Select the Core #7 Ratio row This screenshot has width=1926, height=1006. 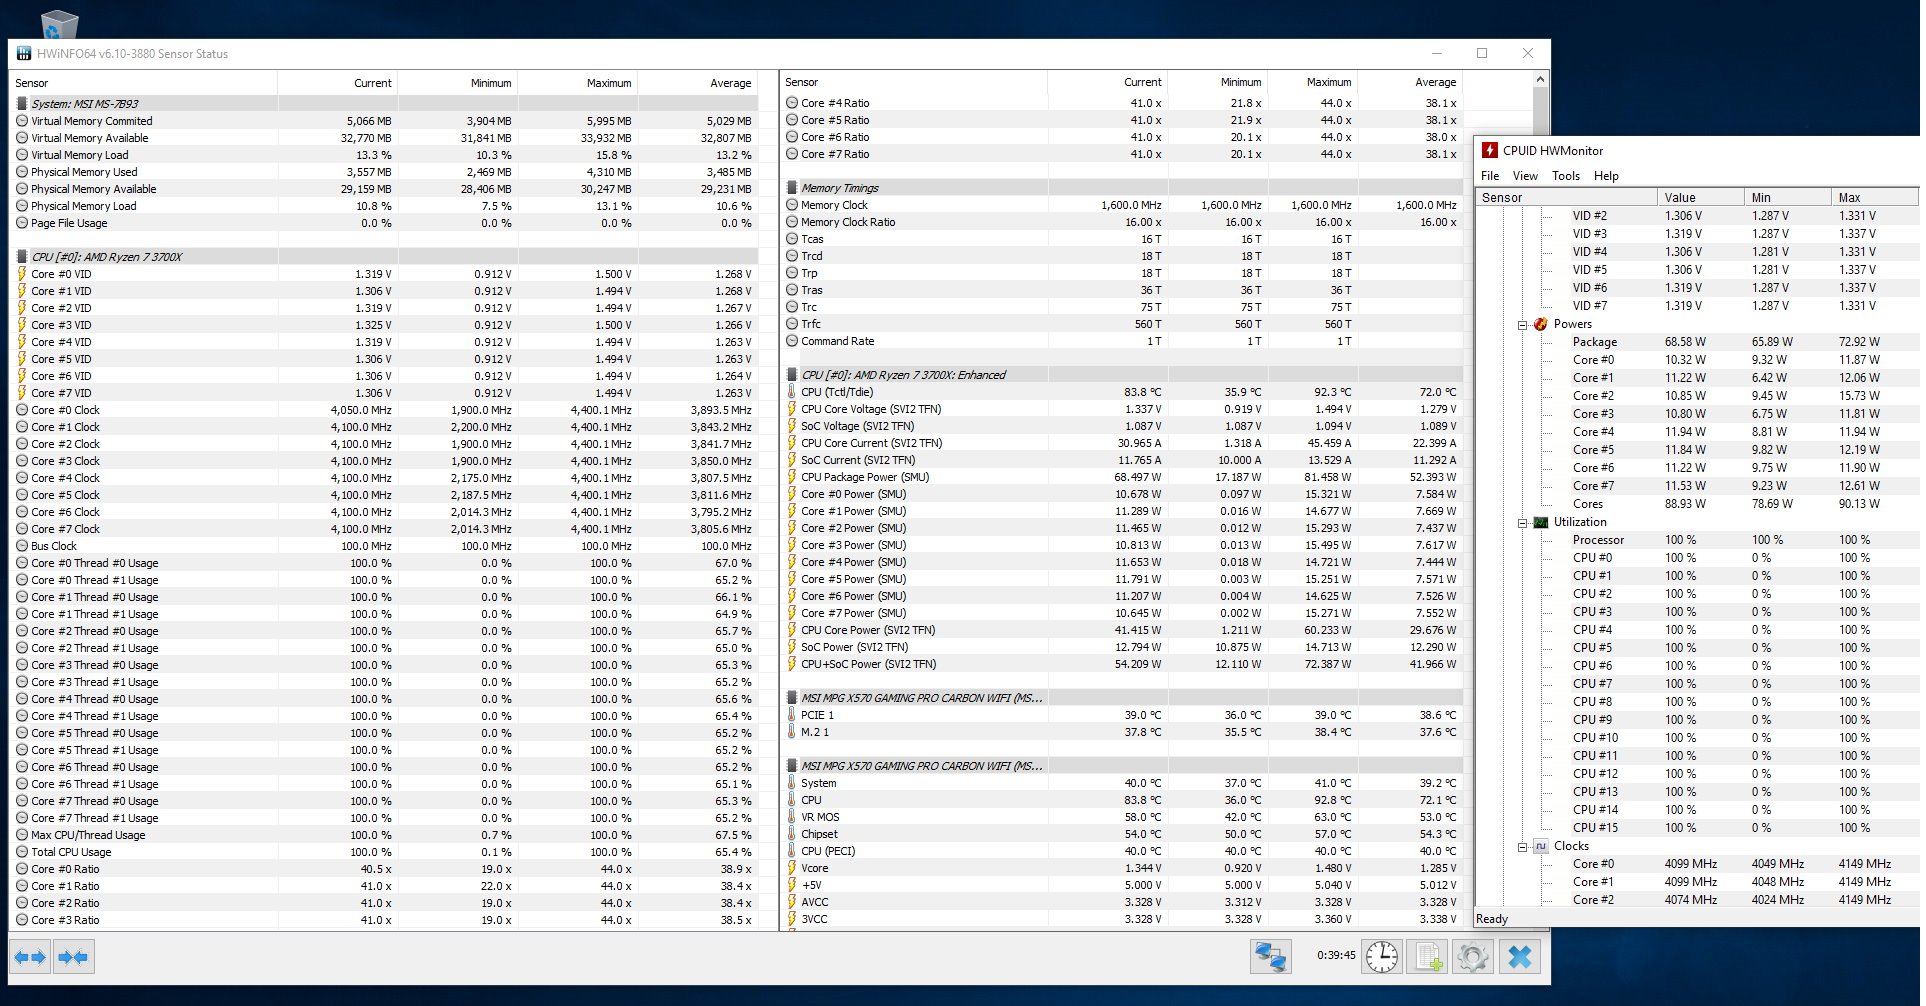point(1123,154)
